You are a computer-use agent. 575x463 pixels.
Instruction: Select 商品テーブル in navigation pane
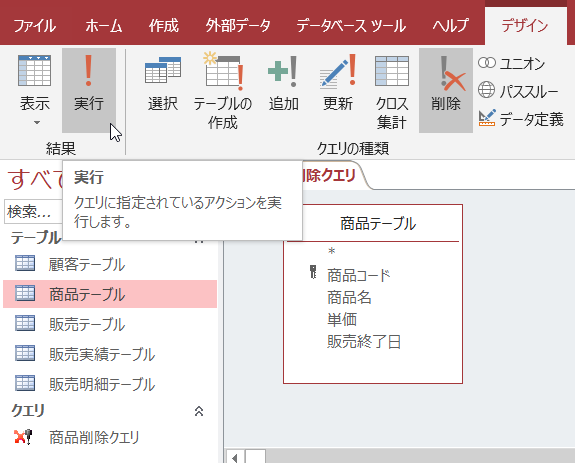pyautogui.click(x=110, y=294)
